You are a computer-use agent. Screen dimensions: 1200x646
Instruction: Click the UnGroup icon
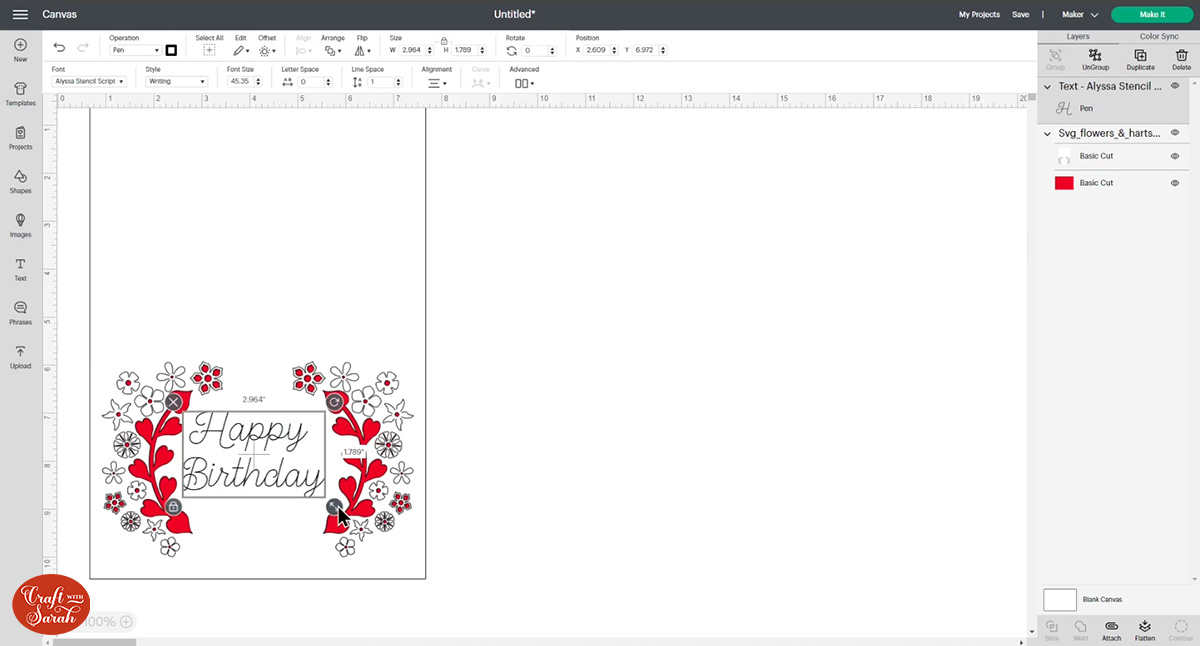[1096, 61]
